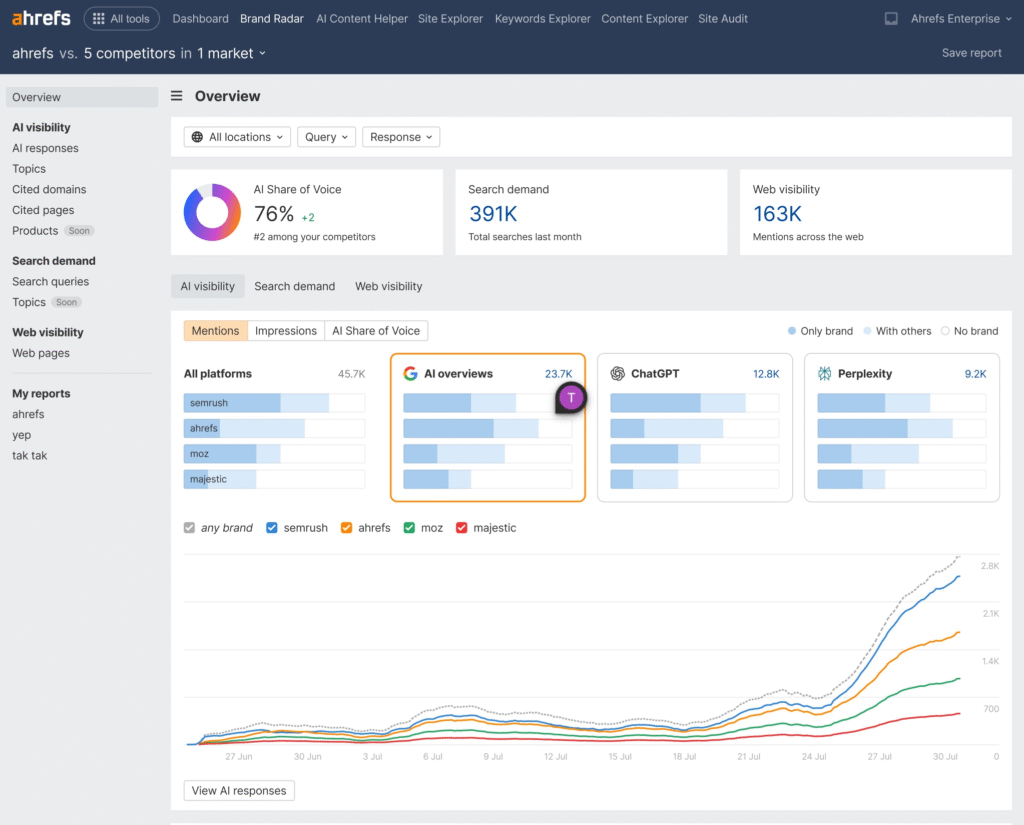Open Topics under AI visibility in the sidebar
Viewport: 1024px width, 825px height.
(29, 169)
